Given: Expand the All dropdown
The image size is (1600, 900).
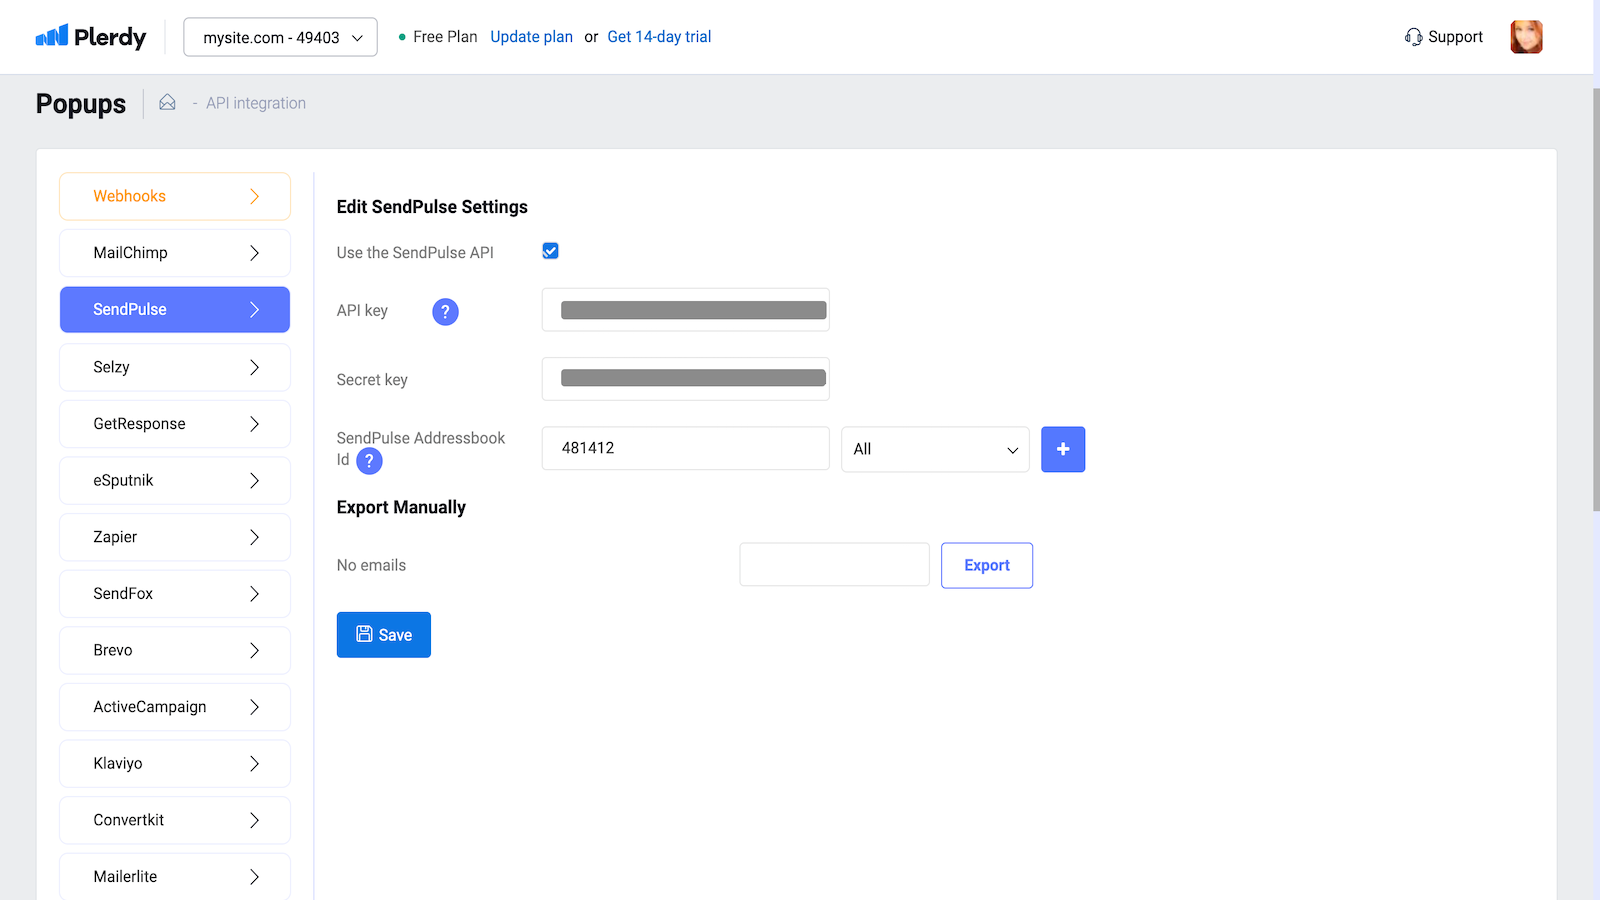Looking at the screenshot, I should pyautogui.click(x=935, y=449).
